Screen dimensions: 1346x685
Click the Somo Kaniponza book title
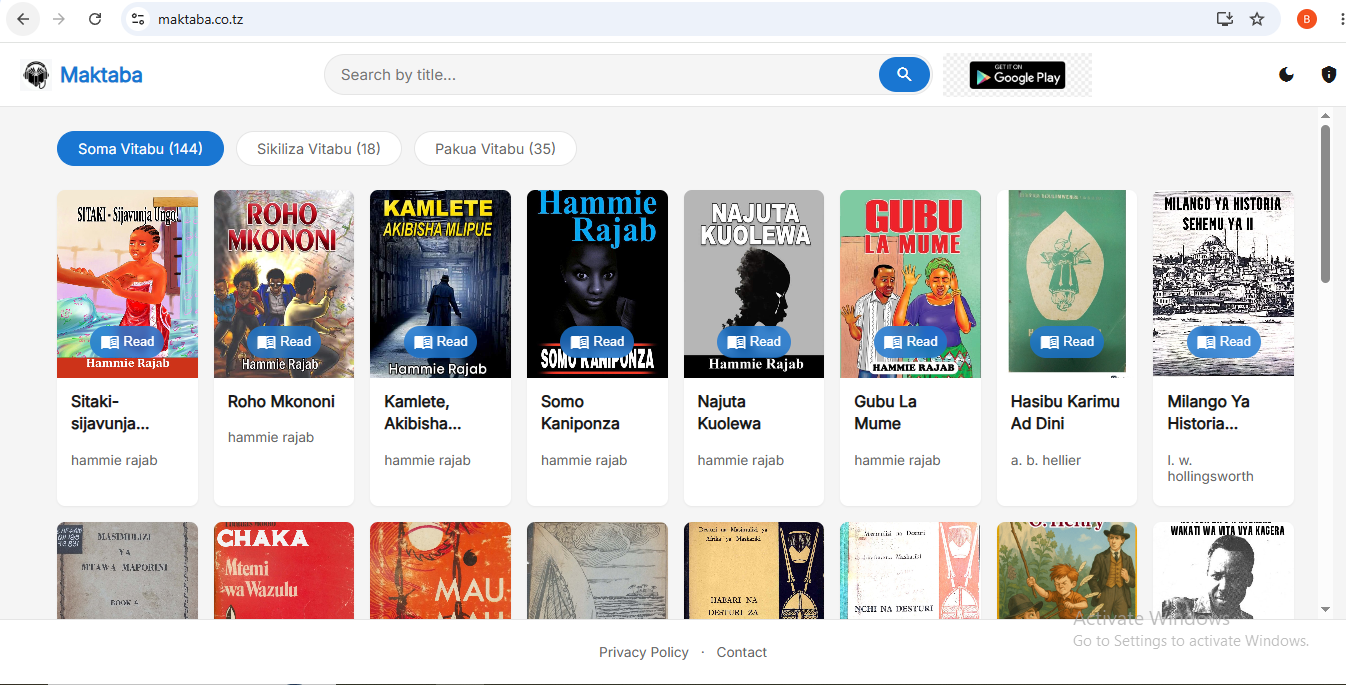click(x=580, y=413)
